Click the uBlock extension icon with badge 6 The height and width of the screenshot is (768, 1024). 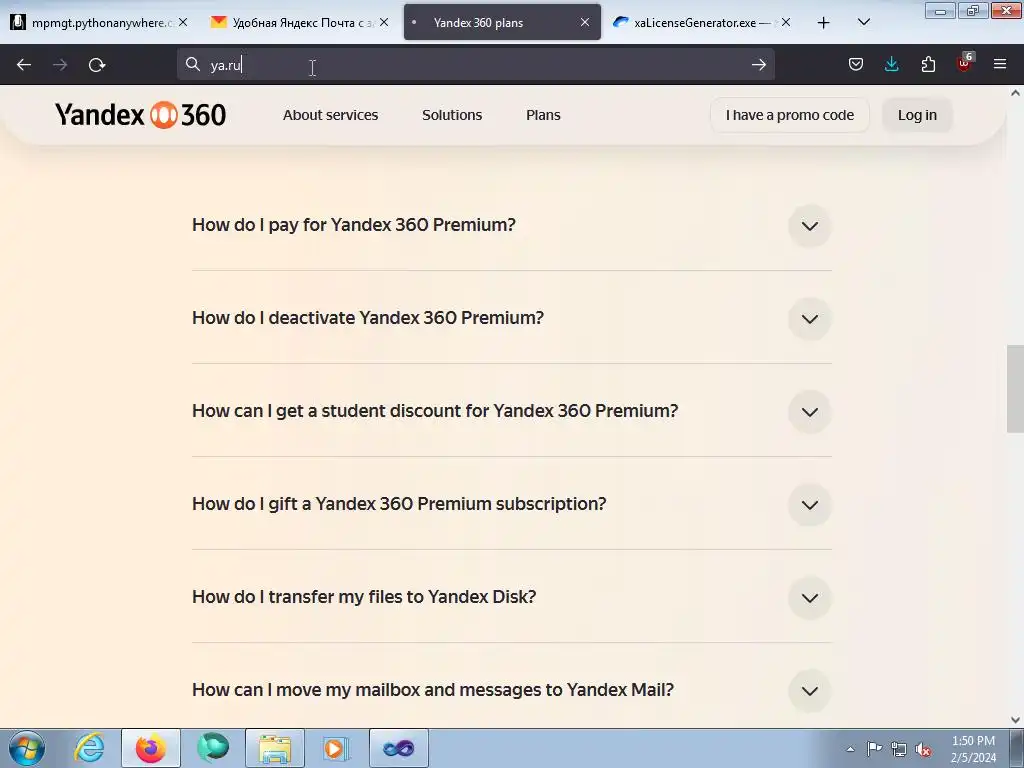click(965, 63)
